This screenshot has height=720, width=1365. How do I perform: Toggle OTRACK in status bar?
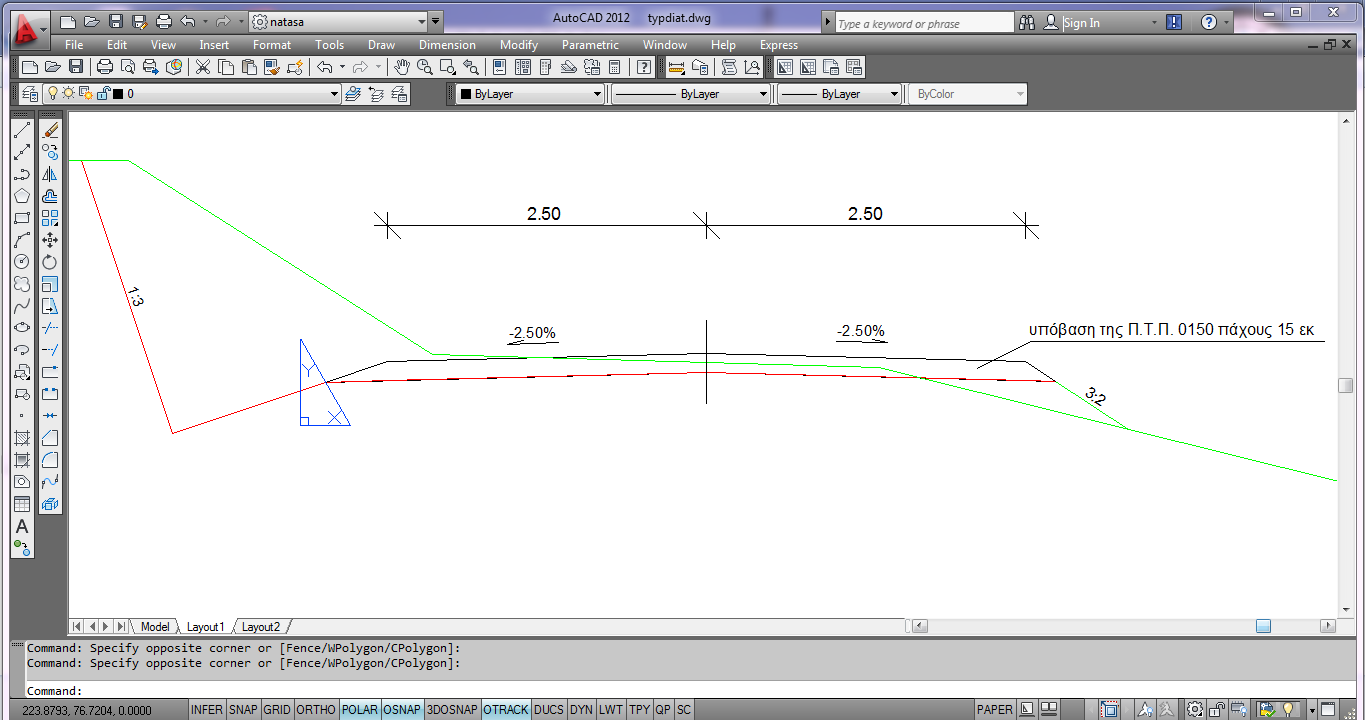pos(506,710)
